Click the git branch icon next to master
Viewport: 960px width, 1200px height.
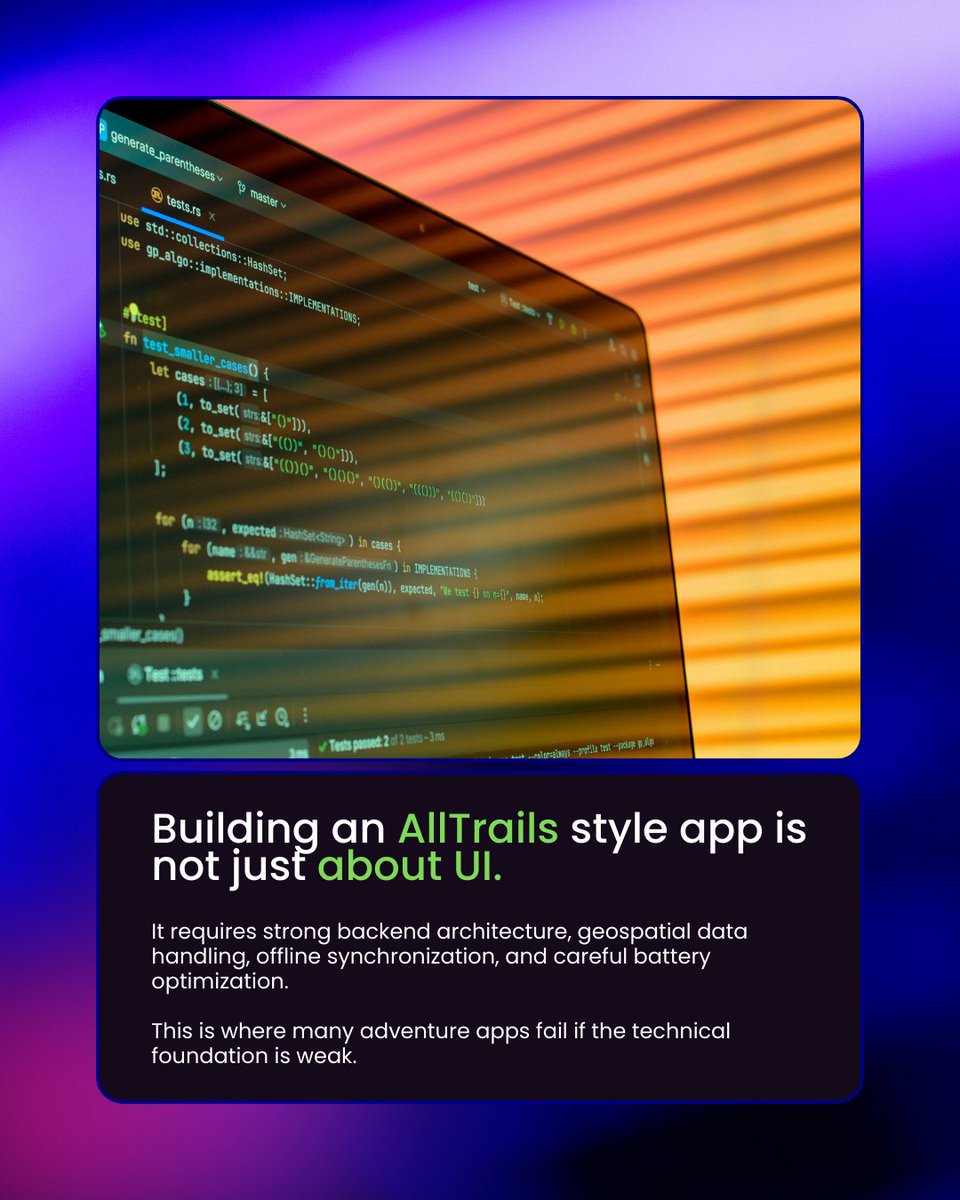point(241,186)
